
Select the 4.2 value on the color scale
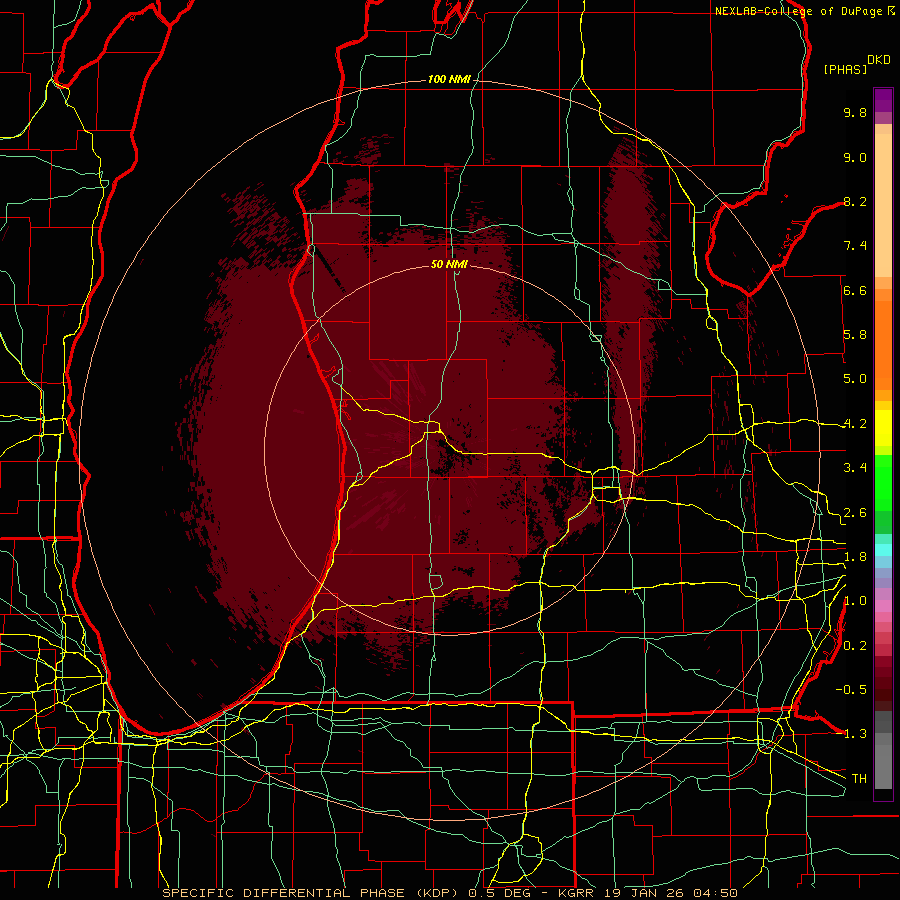[x=855, y=424]
